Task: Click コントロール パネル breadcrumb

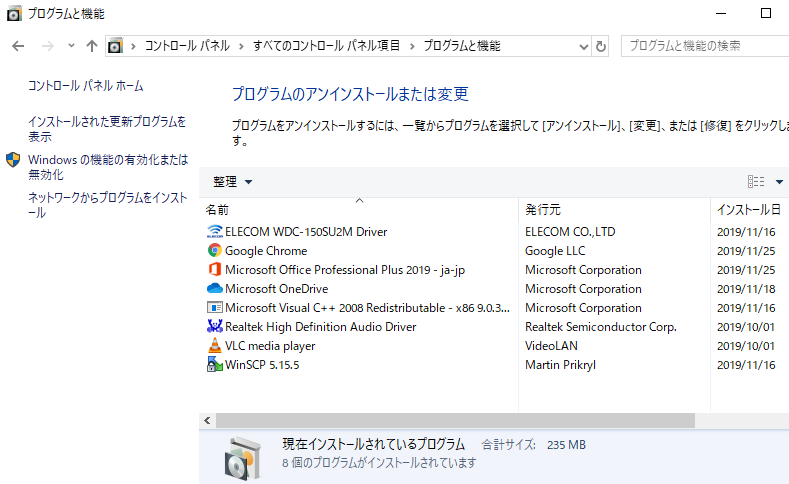Action: coord(187,46)
